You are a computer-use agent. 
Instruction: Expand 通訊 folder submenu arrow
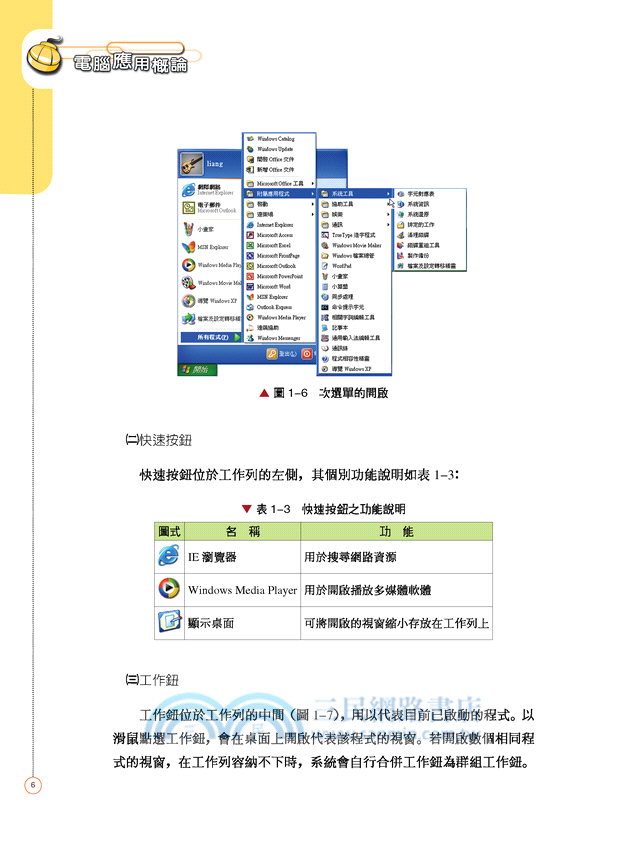click(388, 225)
